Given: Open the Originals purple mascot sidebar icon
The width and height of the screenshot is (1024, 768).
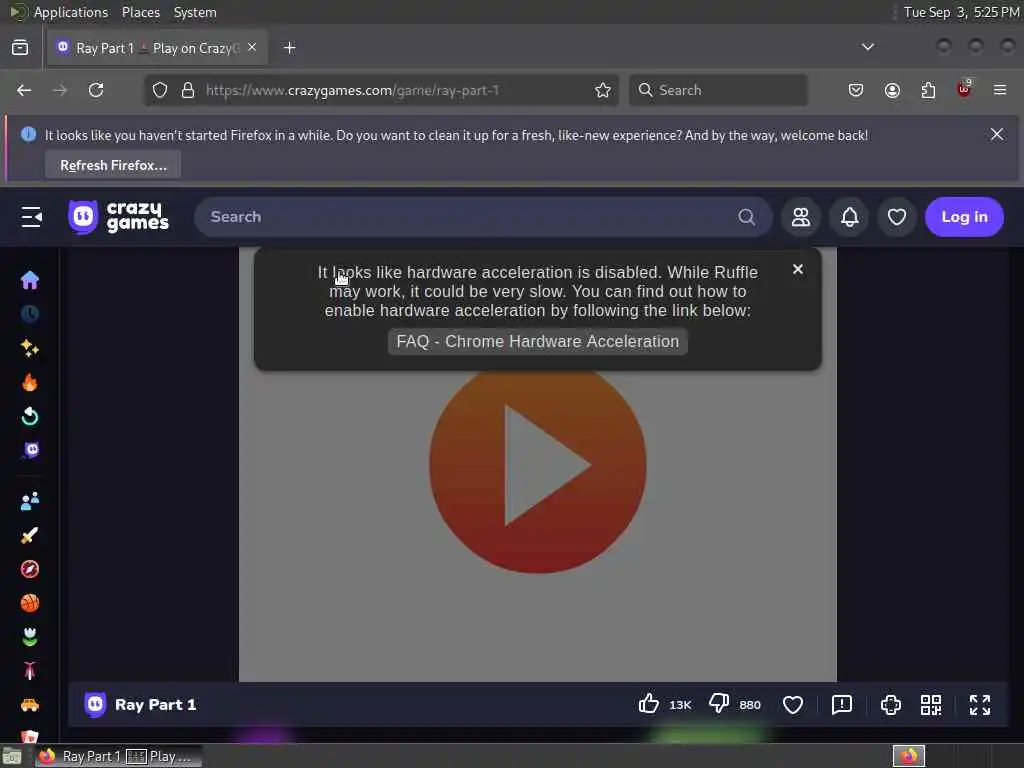Looking at the screenshot, I should tap(31, 450).
